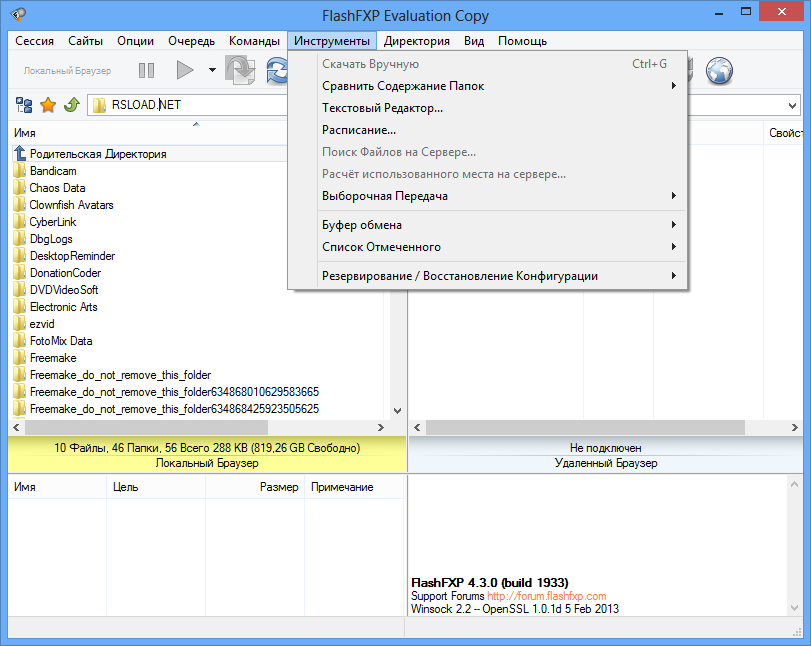Open forum.flashfxp.com support link
This screenshot has height=646, width=811.
pos(546,596)
